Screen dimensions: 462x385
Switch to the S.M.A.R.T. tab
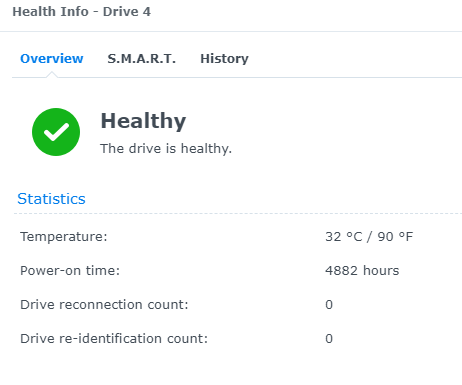point(141,58)
